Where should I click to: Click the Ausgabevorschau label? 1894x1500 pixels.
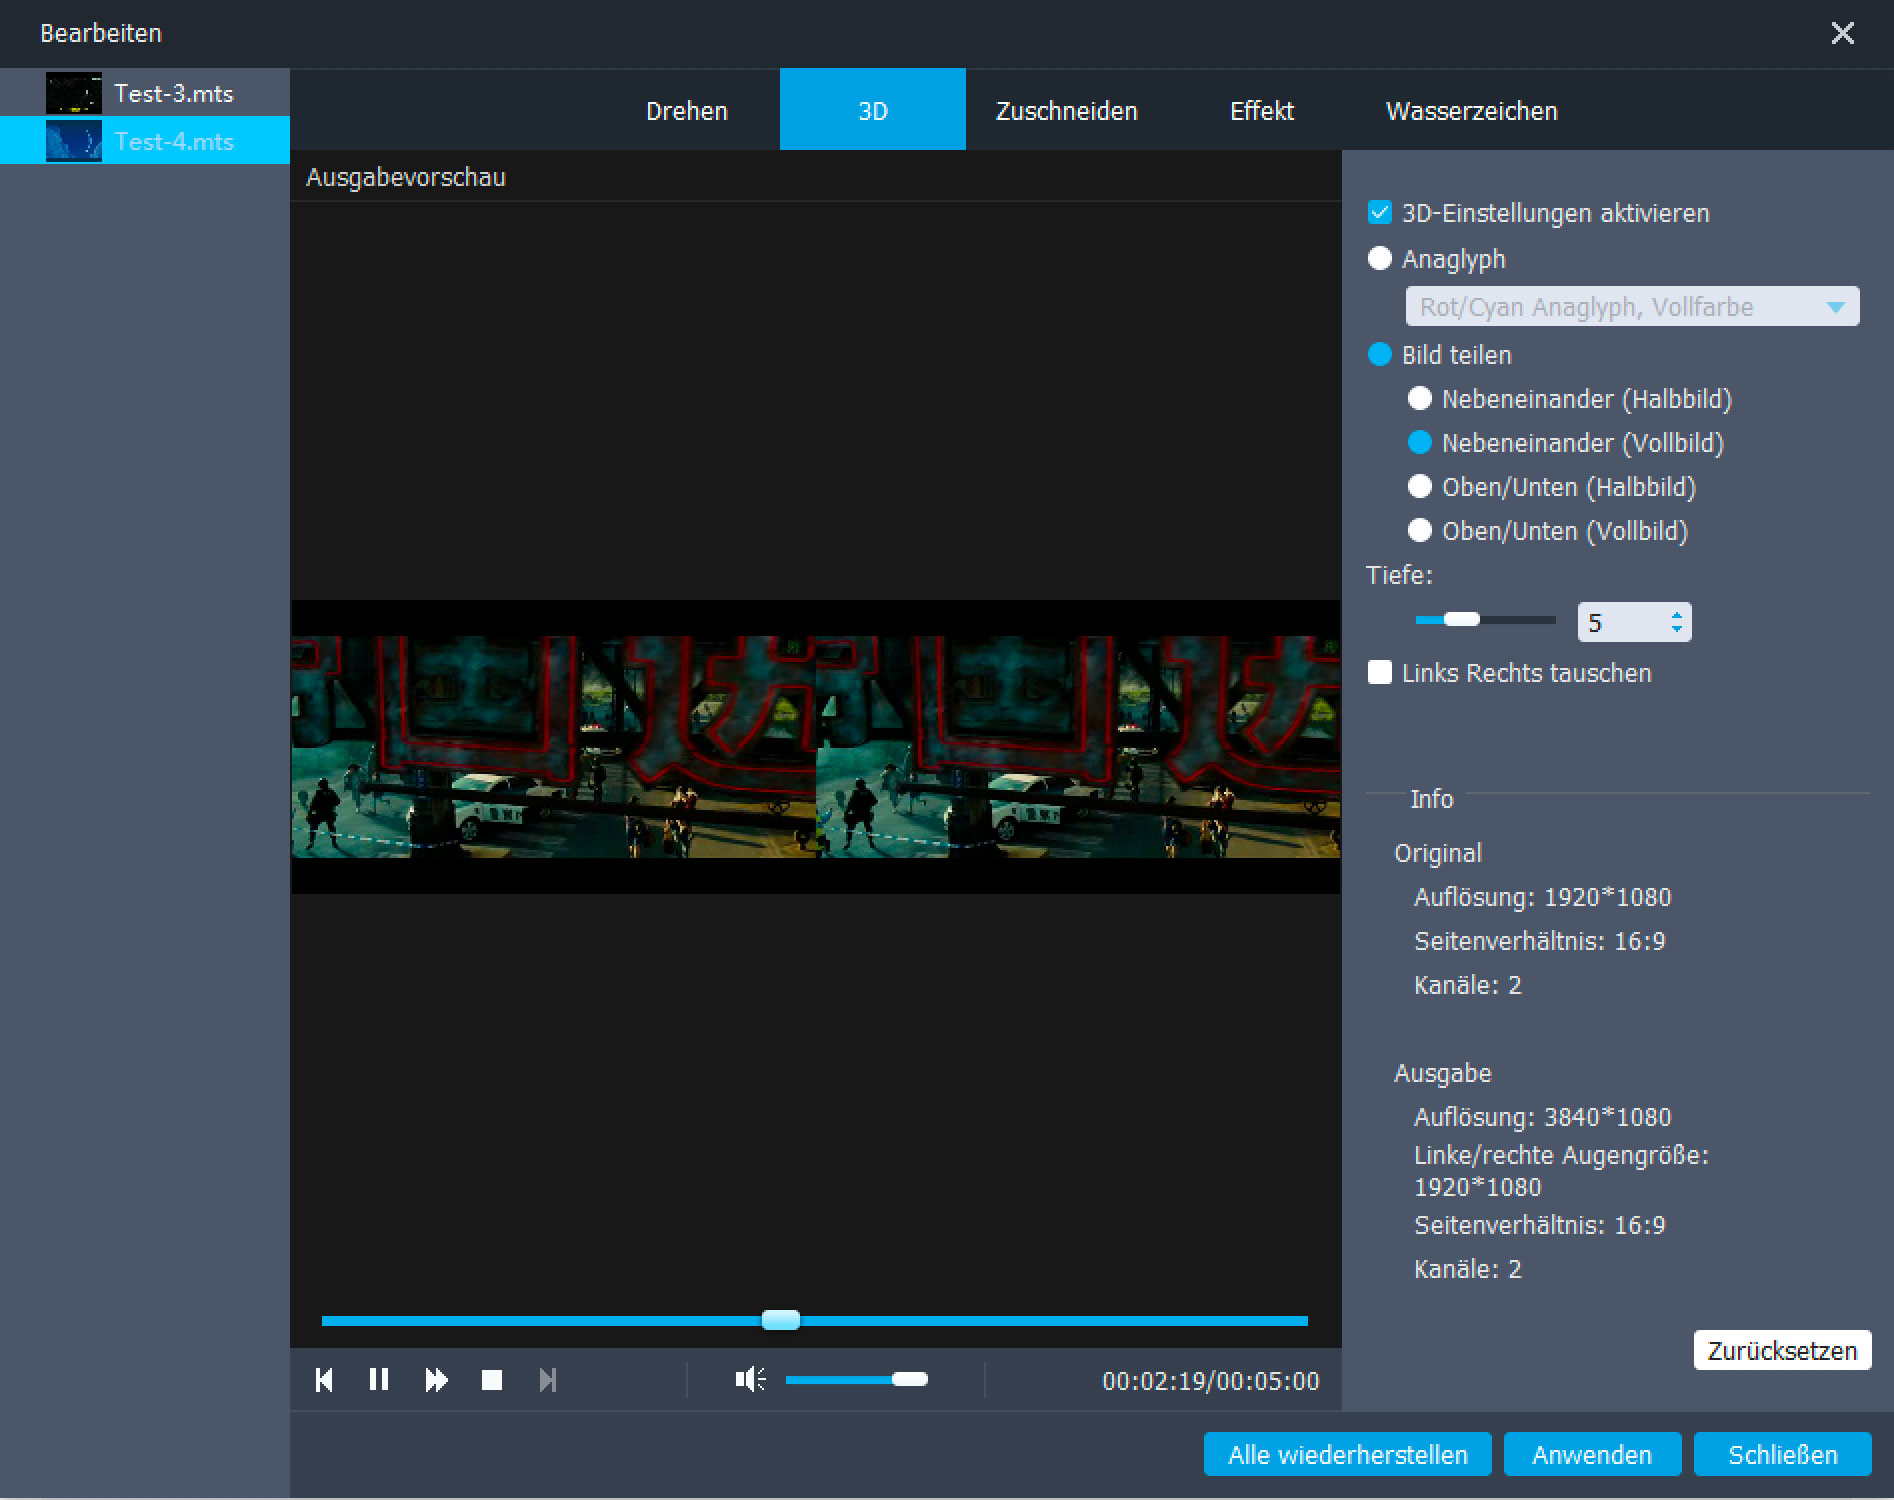coord(406,177)
